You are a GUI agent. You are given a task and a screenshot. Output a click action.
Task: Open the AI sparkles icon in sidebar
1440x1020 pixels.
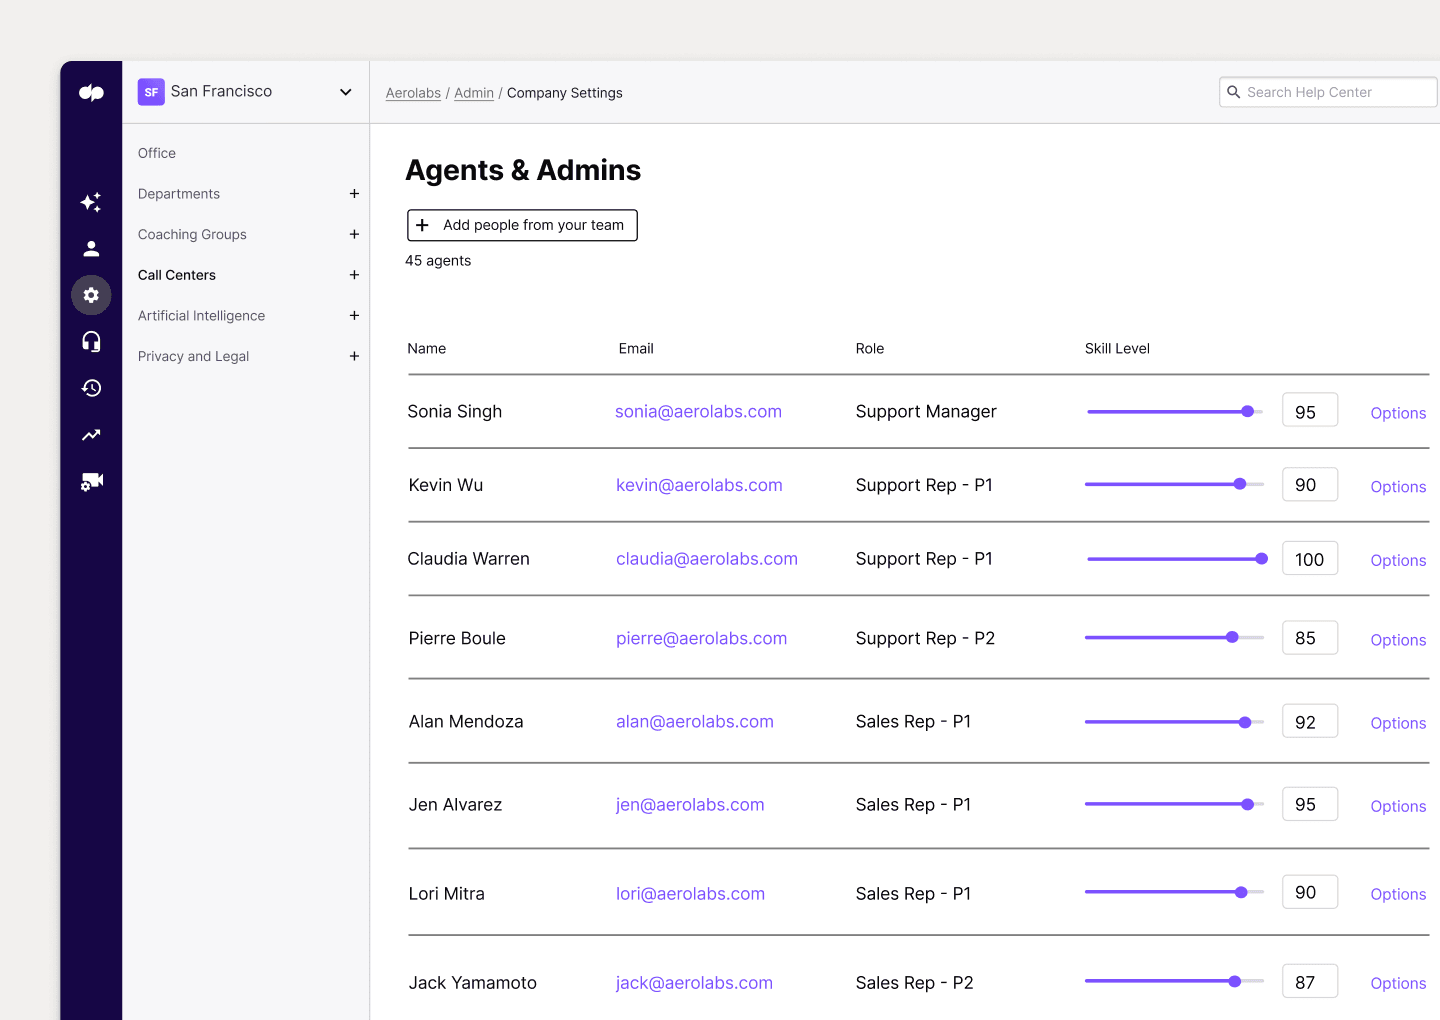click(x=91, y=202)
